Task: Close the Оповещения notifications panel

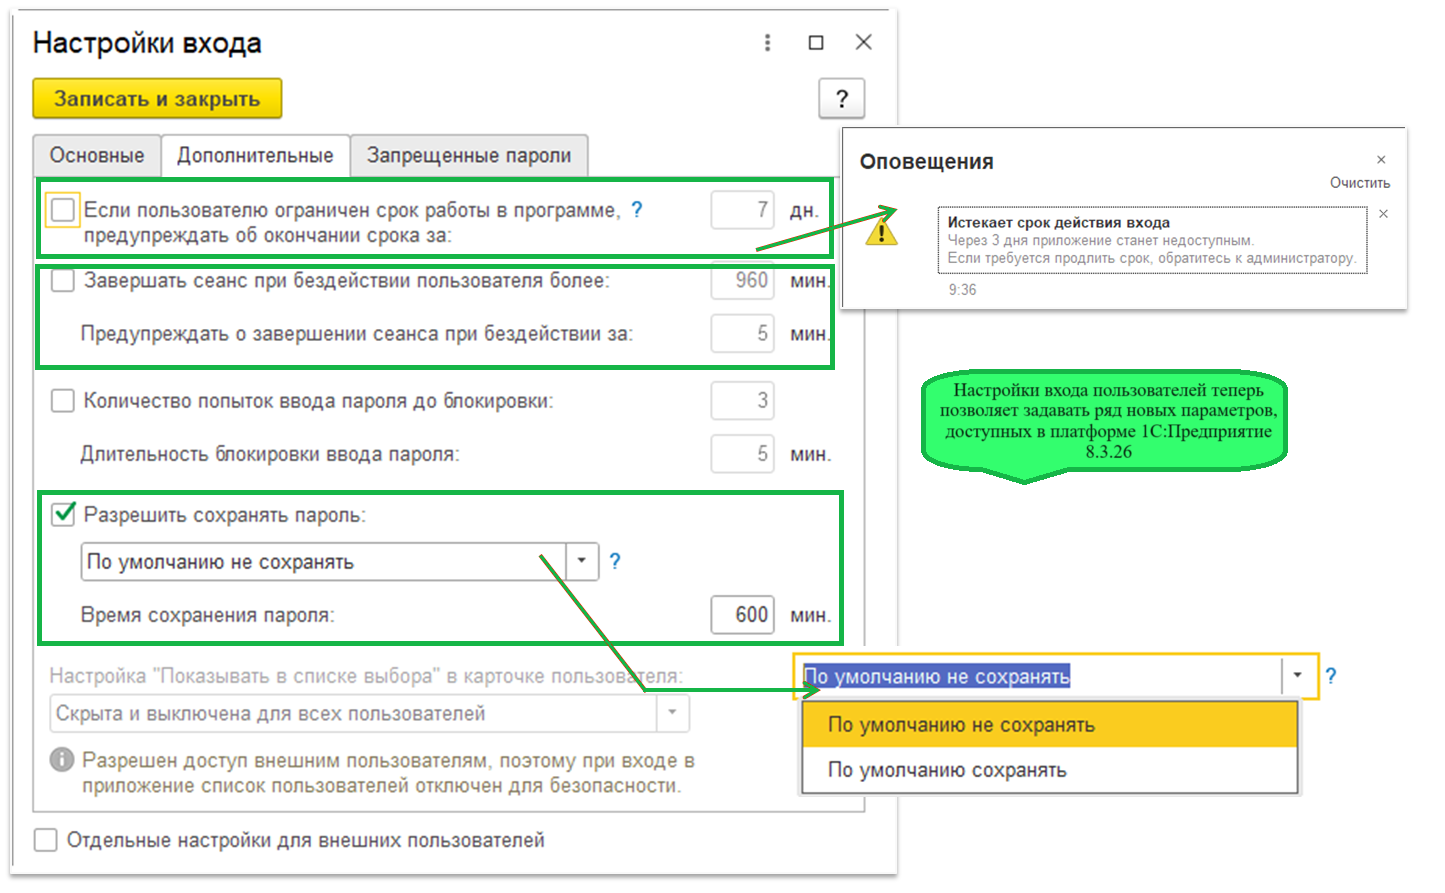Action: pos(1381,160)
